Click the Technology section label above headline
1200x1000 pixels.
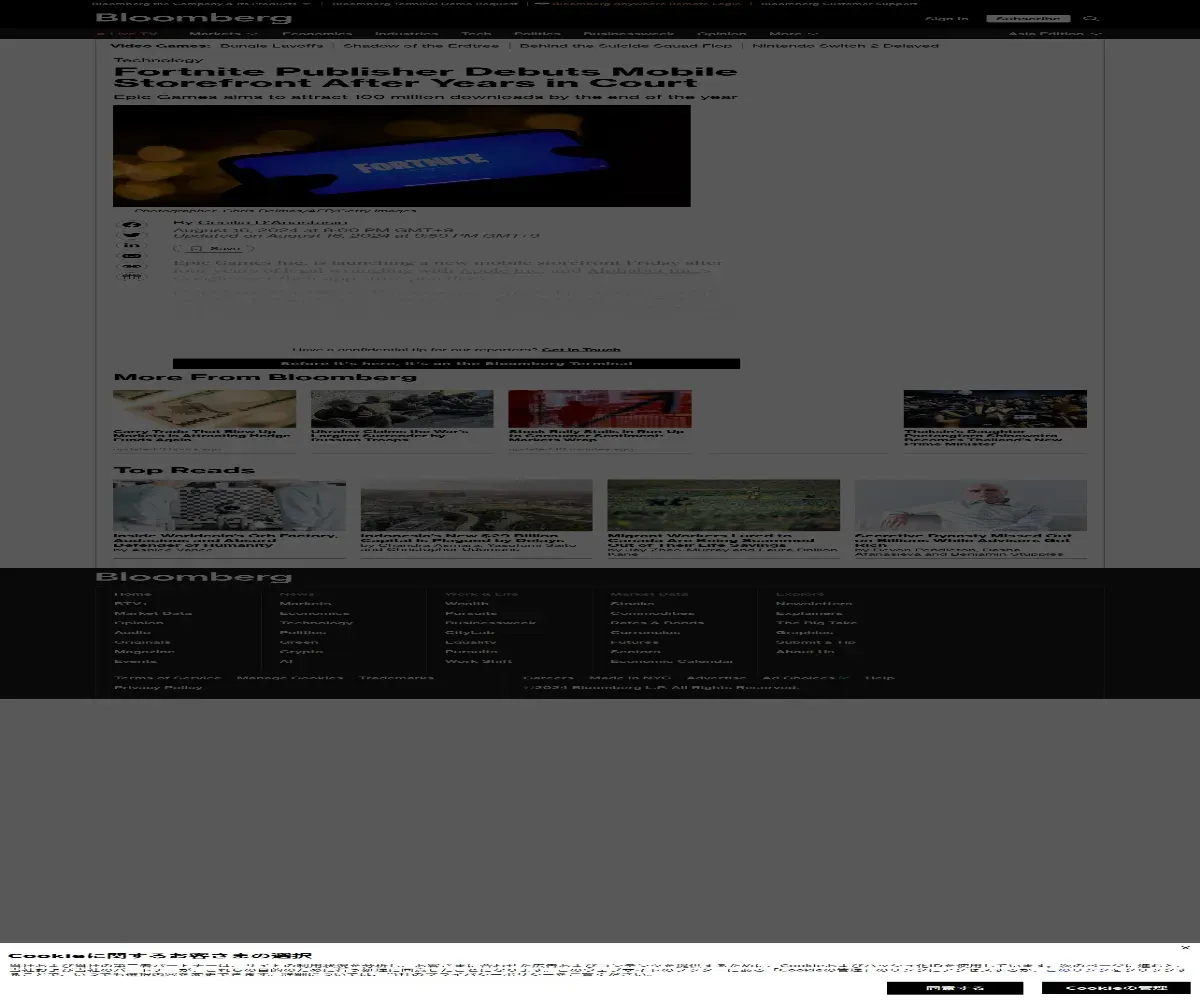(x=158, y=60)
